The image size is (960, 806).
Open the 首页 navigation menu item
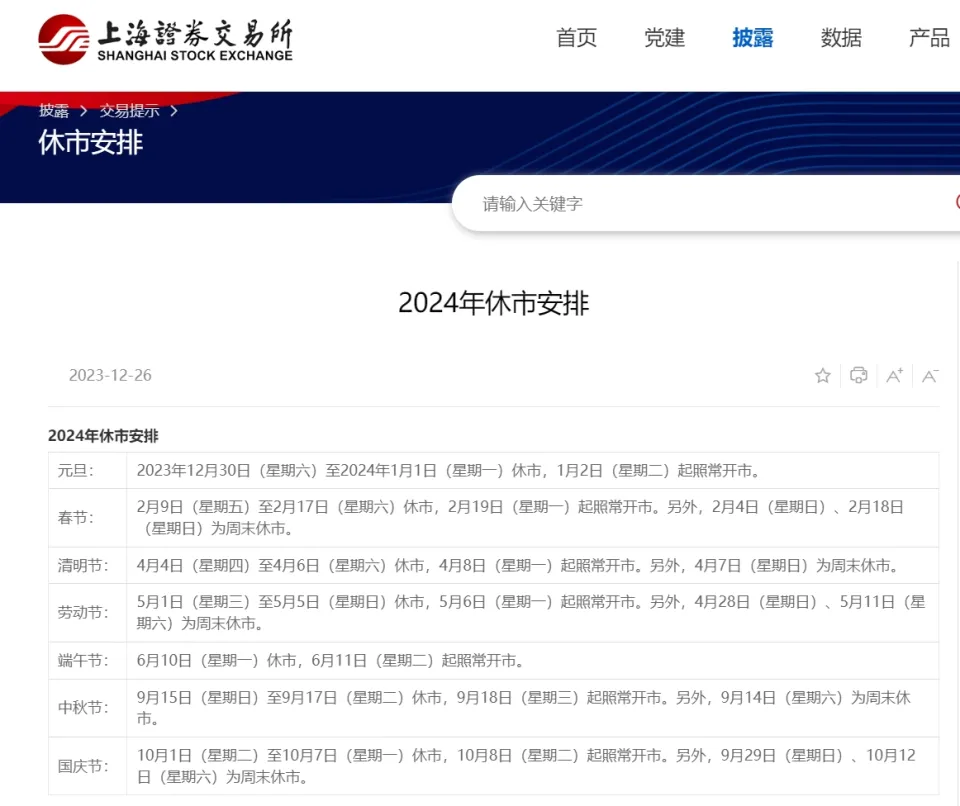point(576,38)
